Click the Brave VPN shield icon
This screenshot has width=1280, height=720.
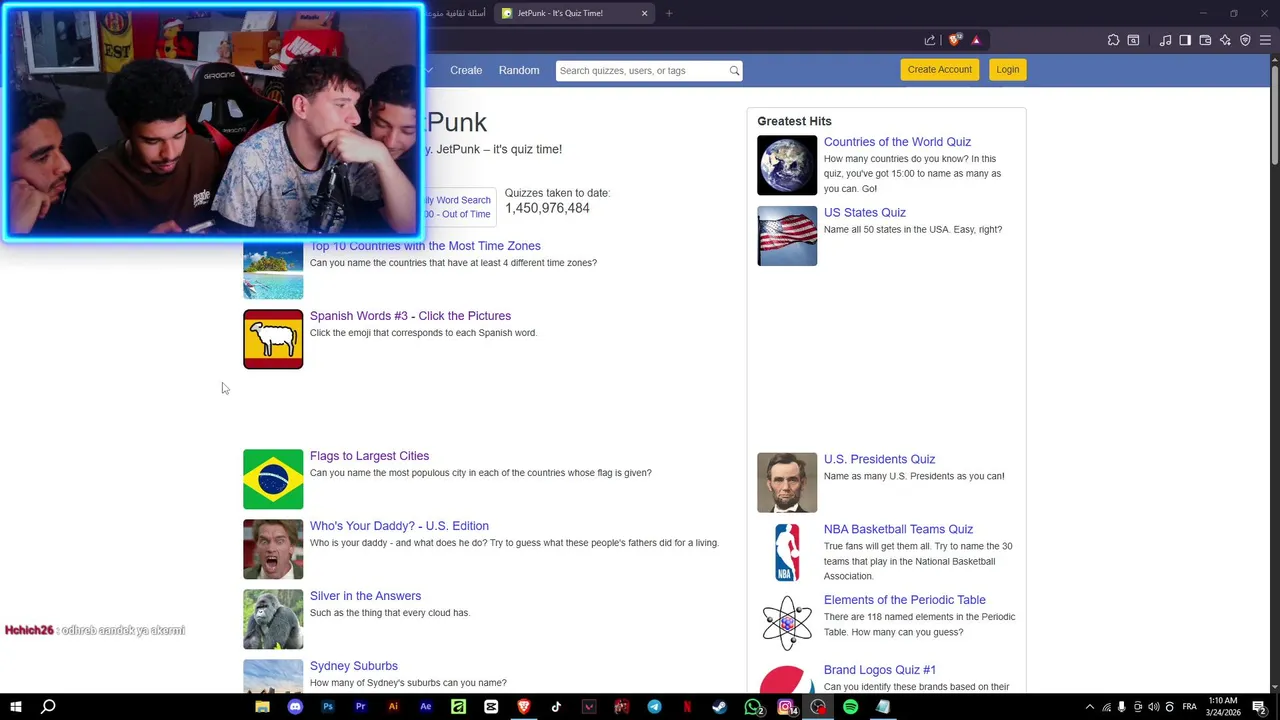(x=1245, y=40)
